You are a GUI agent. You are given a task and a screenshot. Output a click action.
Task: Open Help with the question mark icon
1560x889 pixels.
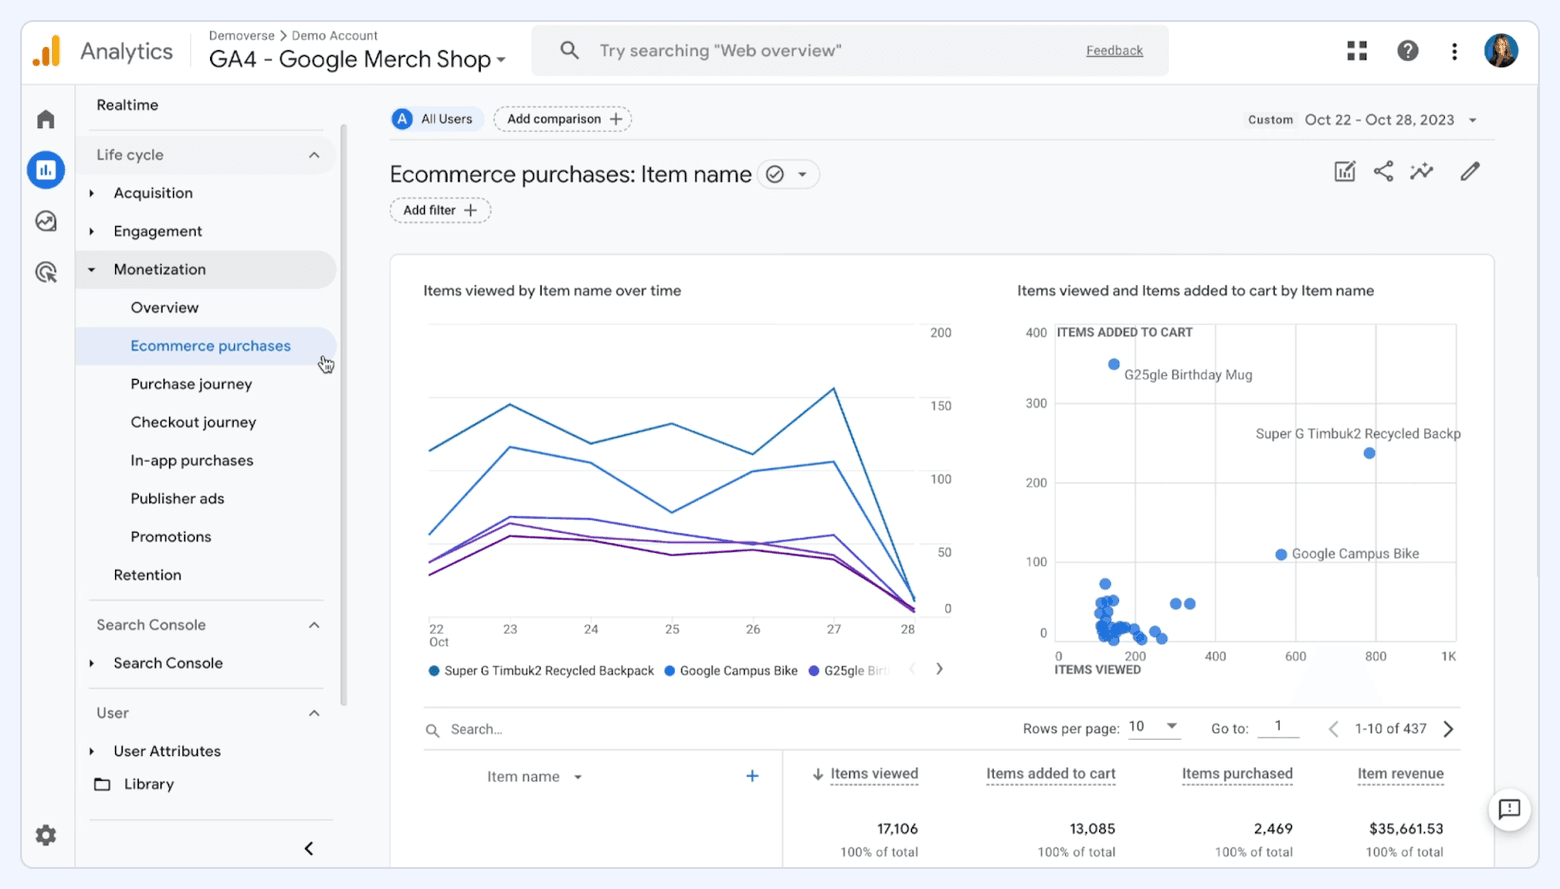click(x=1408, y=50)
